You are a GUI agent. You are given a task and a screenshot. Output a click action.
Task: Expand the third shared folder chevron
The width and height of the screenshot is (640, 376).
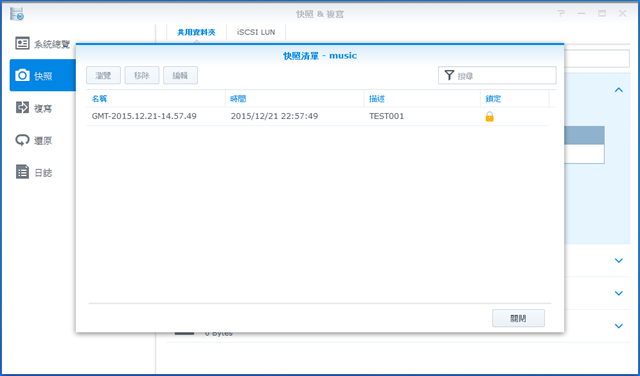[619, 293]
